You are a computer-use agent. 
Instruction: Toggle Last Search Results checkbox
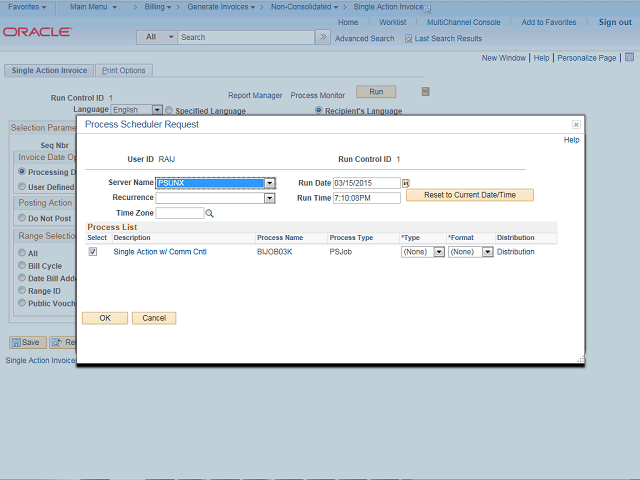(409, 38)
